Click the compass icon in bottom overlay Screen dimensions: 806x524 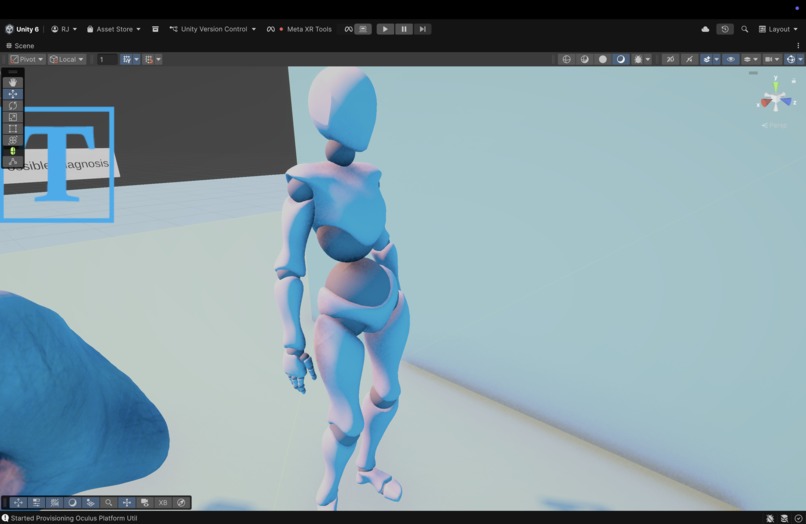coord(181,502)
